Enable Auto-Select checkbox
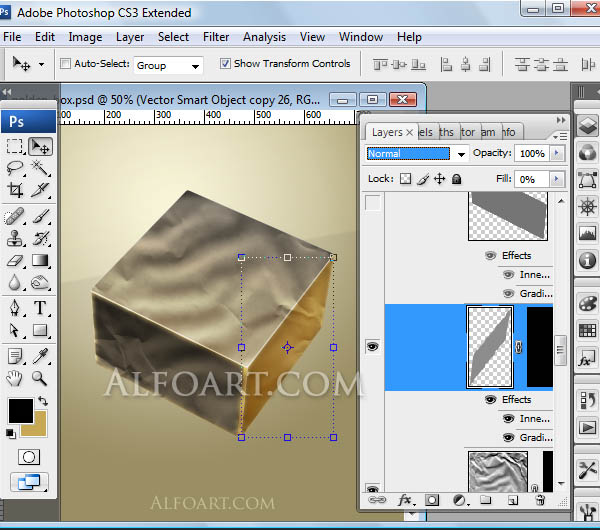This screenshot has height=530, width=600. point(65,64)
